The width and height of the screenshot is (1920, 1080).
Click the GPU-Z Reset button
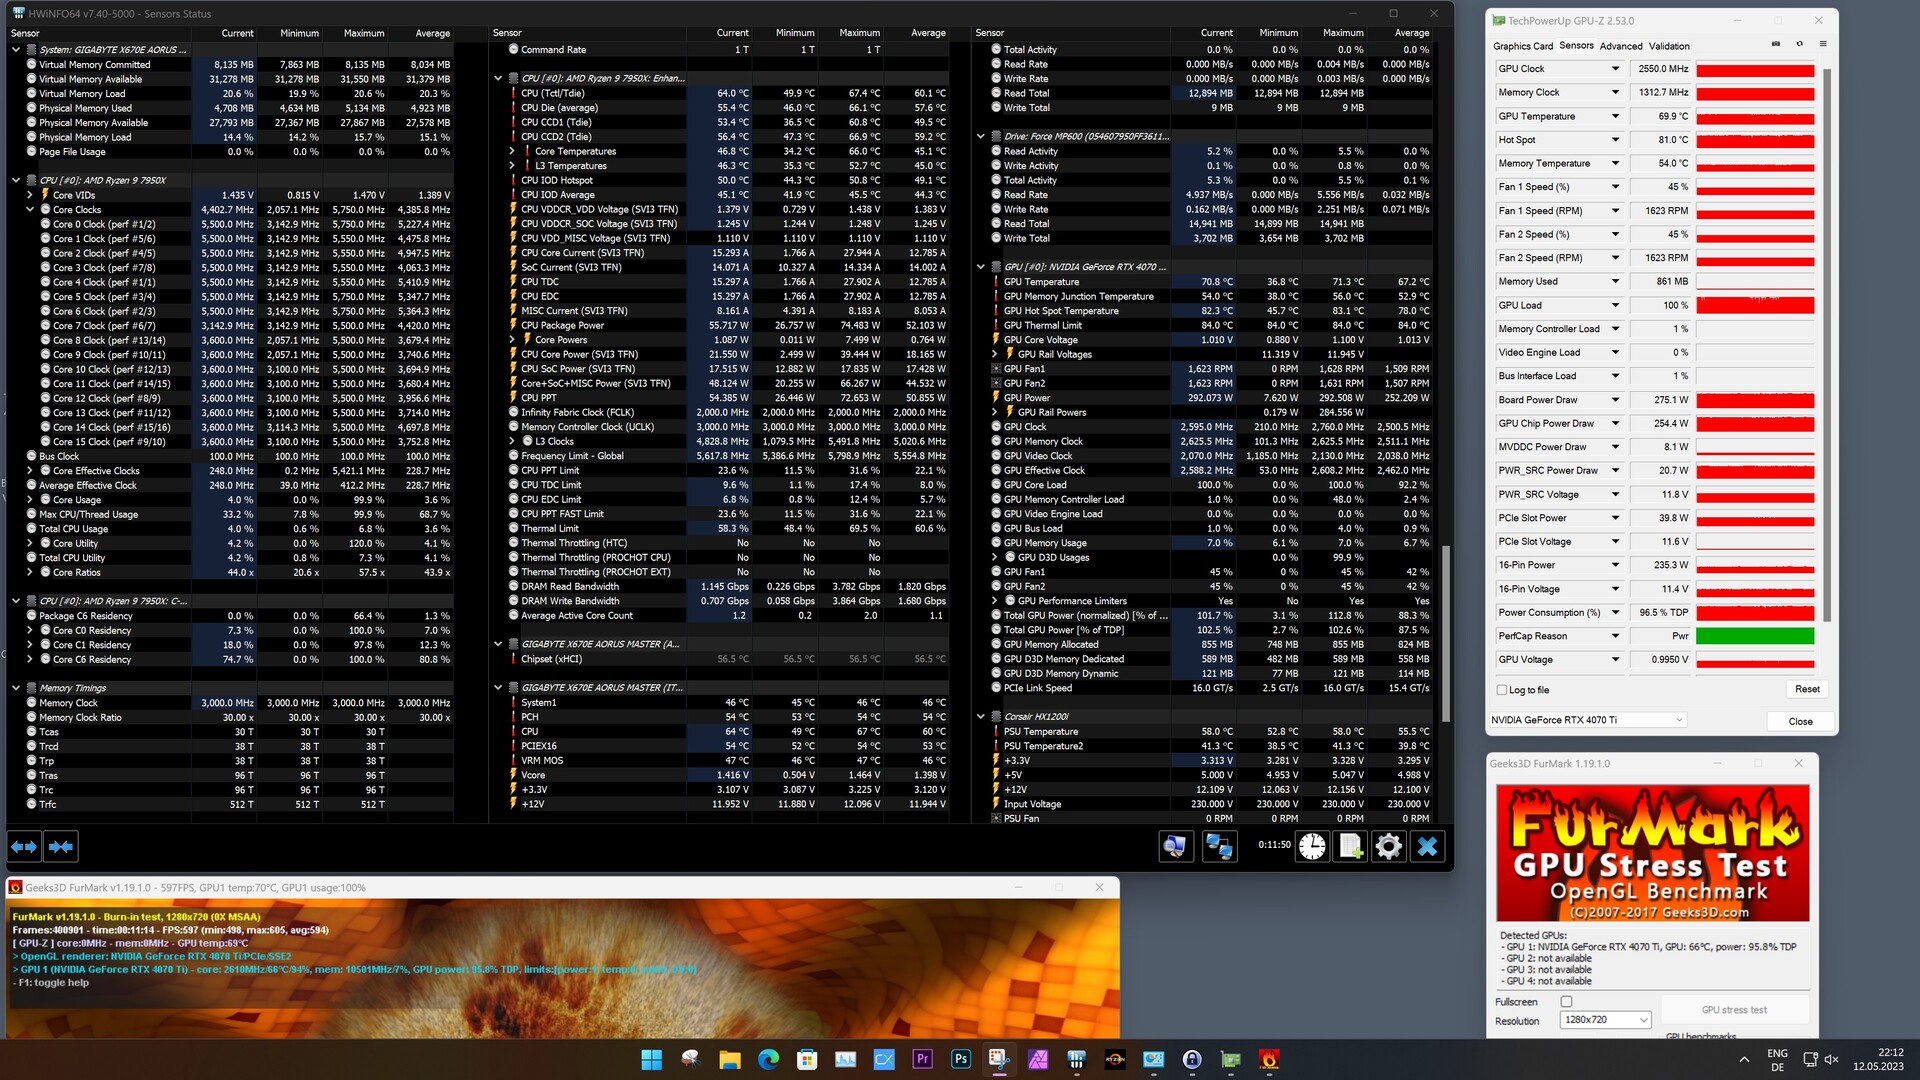tap(1807, 689)
